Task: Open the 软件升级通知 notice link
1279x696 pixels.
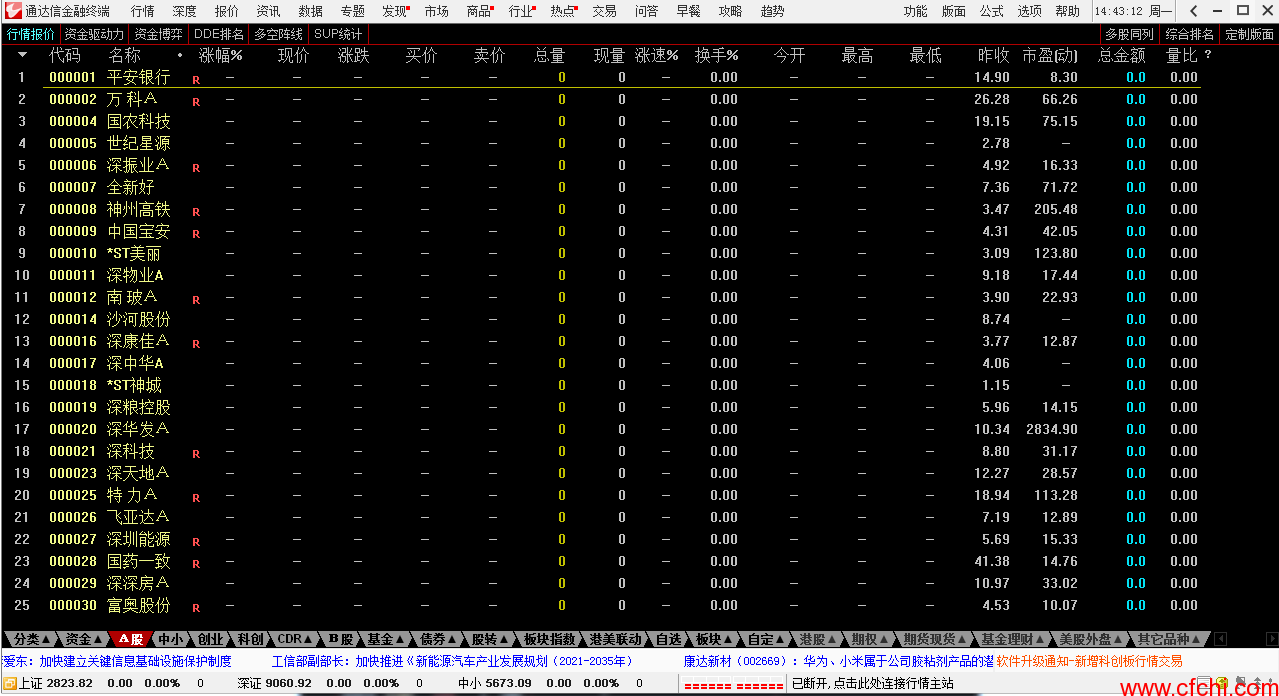Action: (x=1089, y=661)
